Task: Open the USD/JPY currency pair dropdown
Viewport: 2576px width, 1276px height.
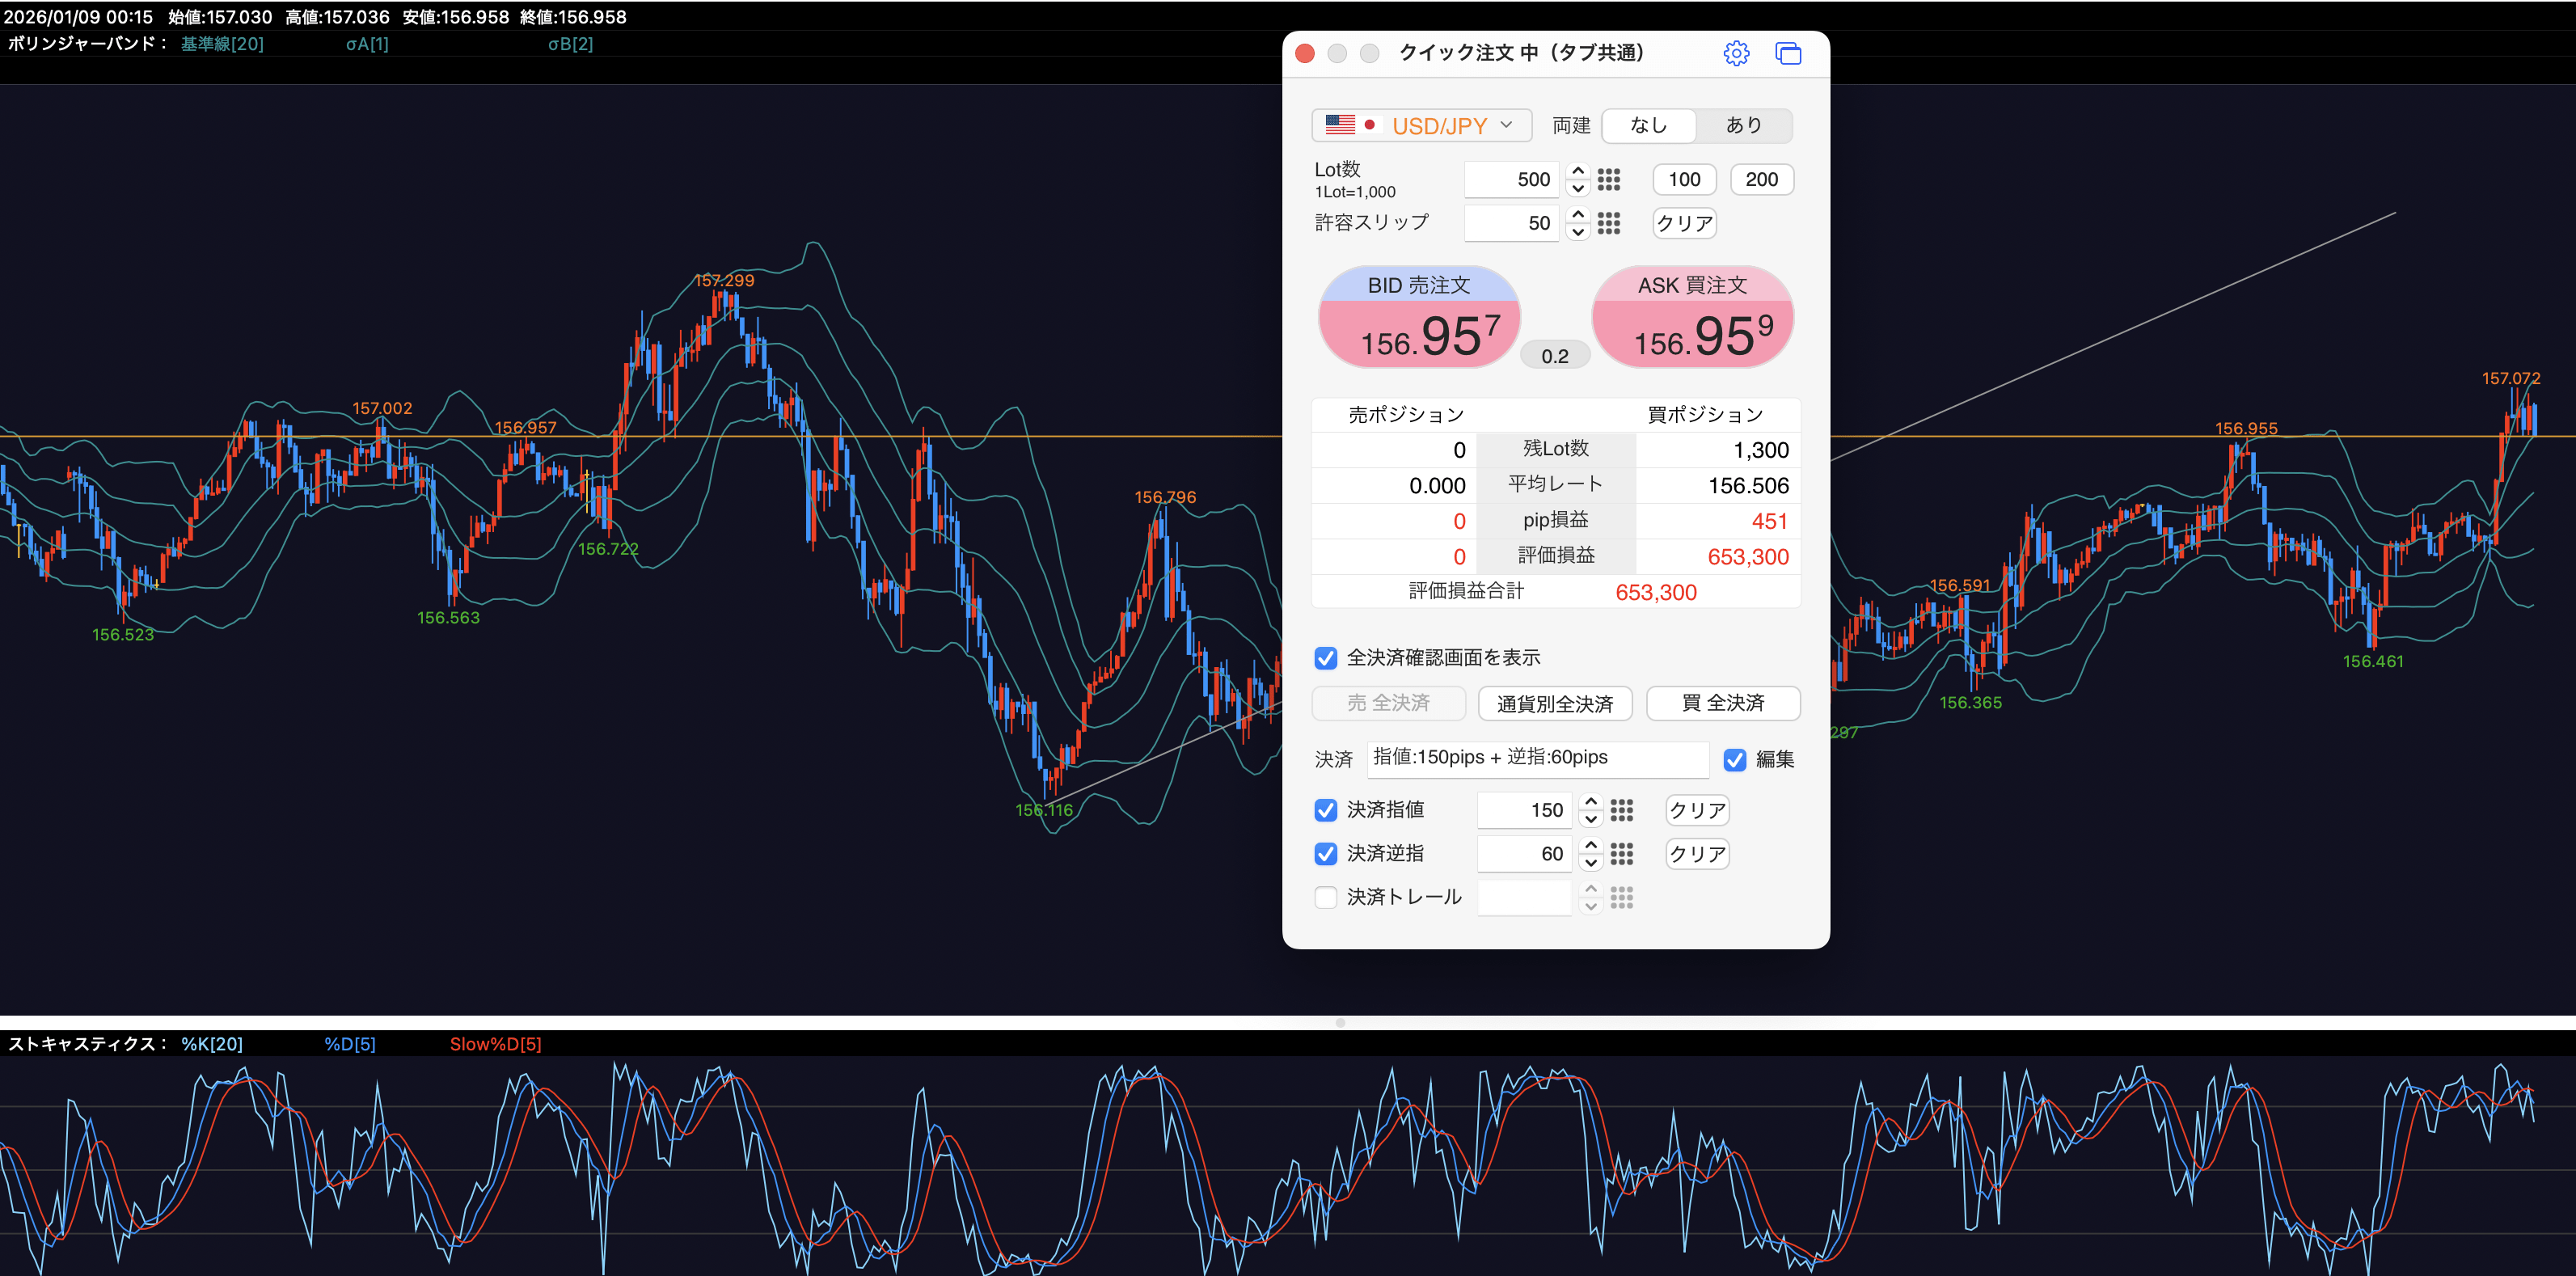Action: point(1421,125)
